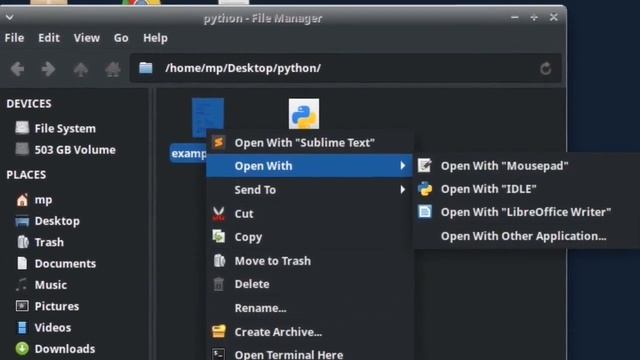Select Copy in the context menu
The width and height of the screenshot is (640, 360).
click(x=310, y=237)
